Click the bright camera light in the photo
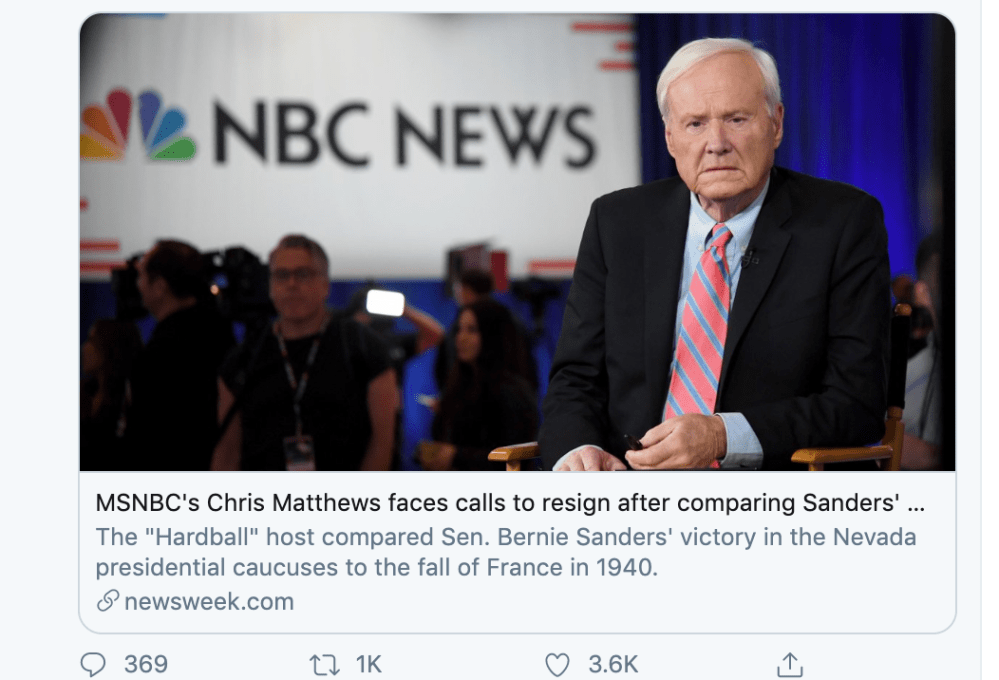999x680 pixels. pos(385,302)
